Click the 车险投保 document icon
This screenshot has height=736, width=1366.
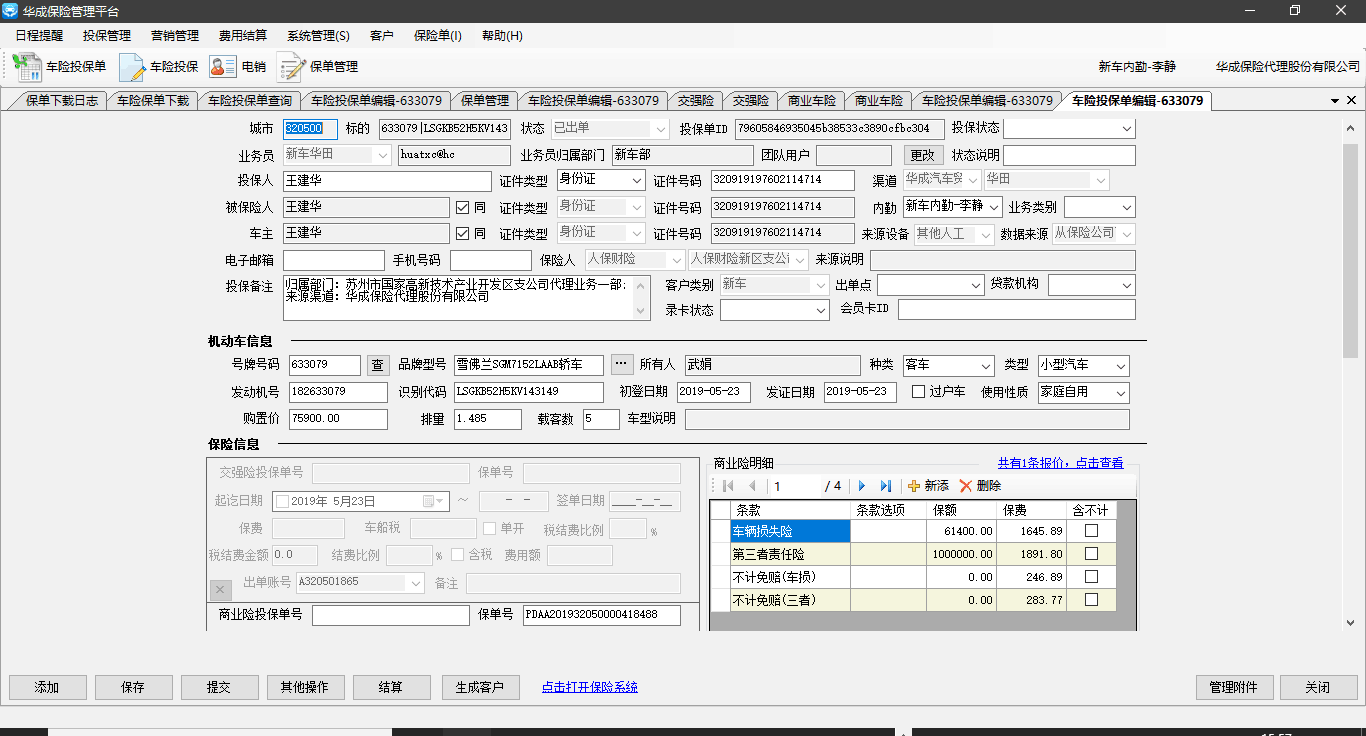[x=132, y=67]
